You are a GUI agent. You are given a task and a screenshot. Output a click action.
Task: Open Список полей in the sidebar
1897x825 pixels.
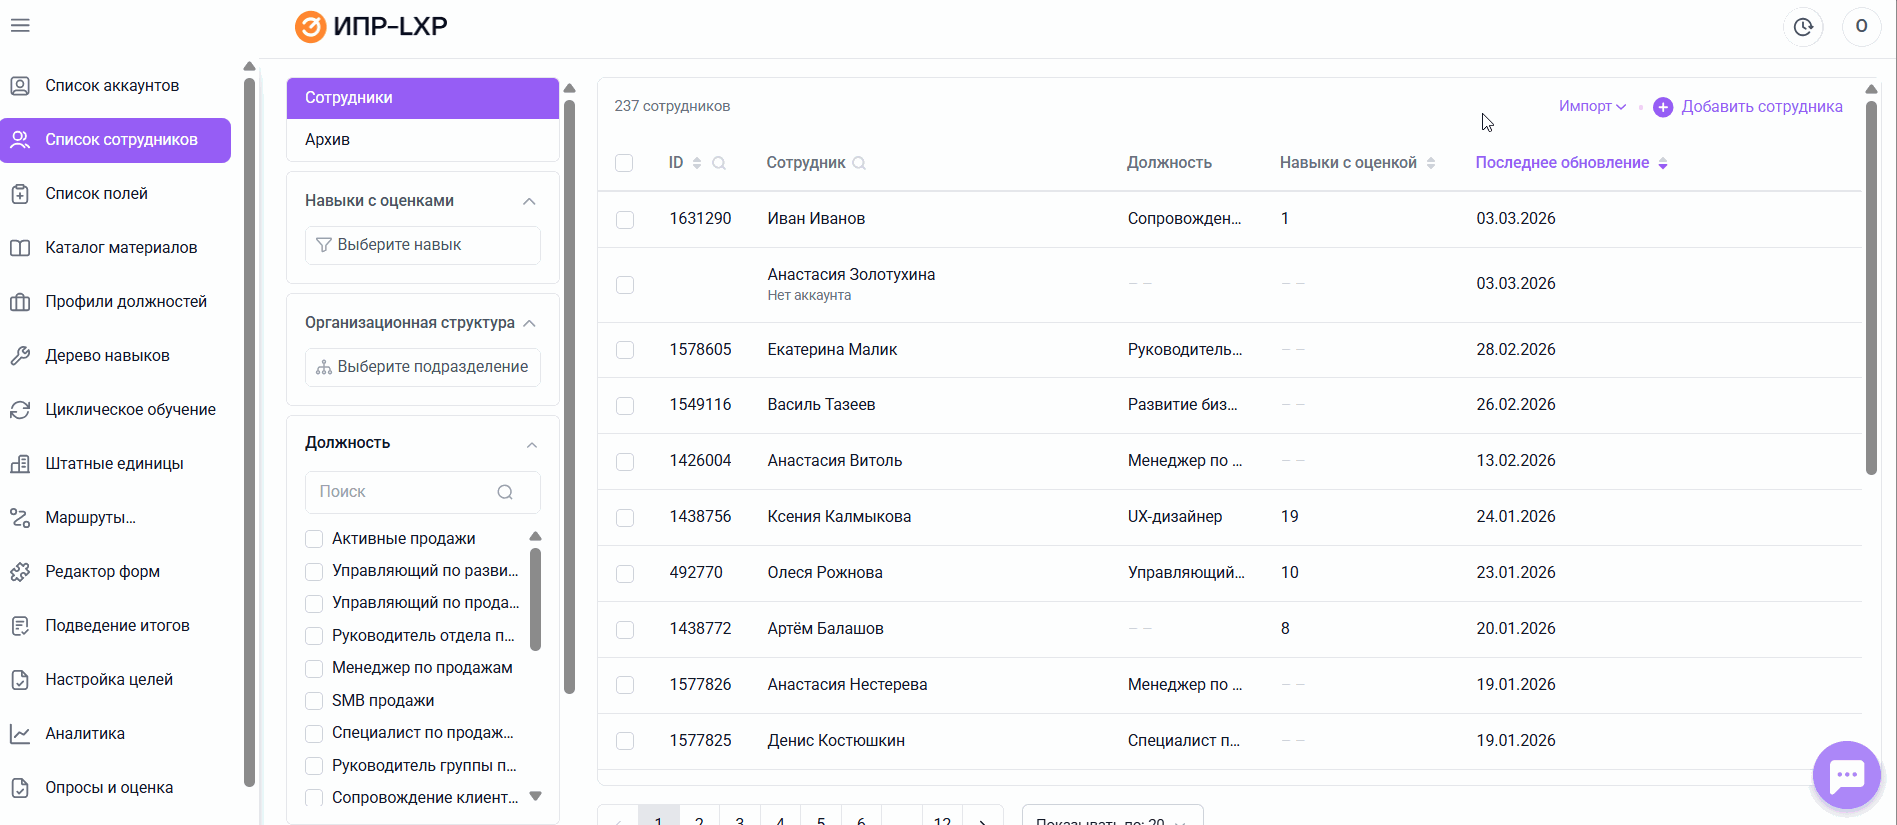(96, 194)
